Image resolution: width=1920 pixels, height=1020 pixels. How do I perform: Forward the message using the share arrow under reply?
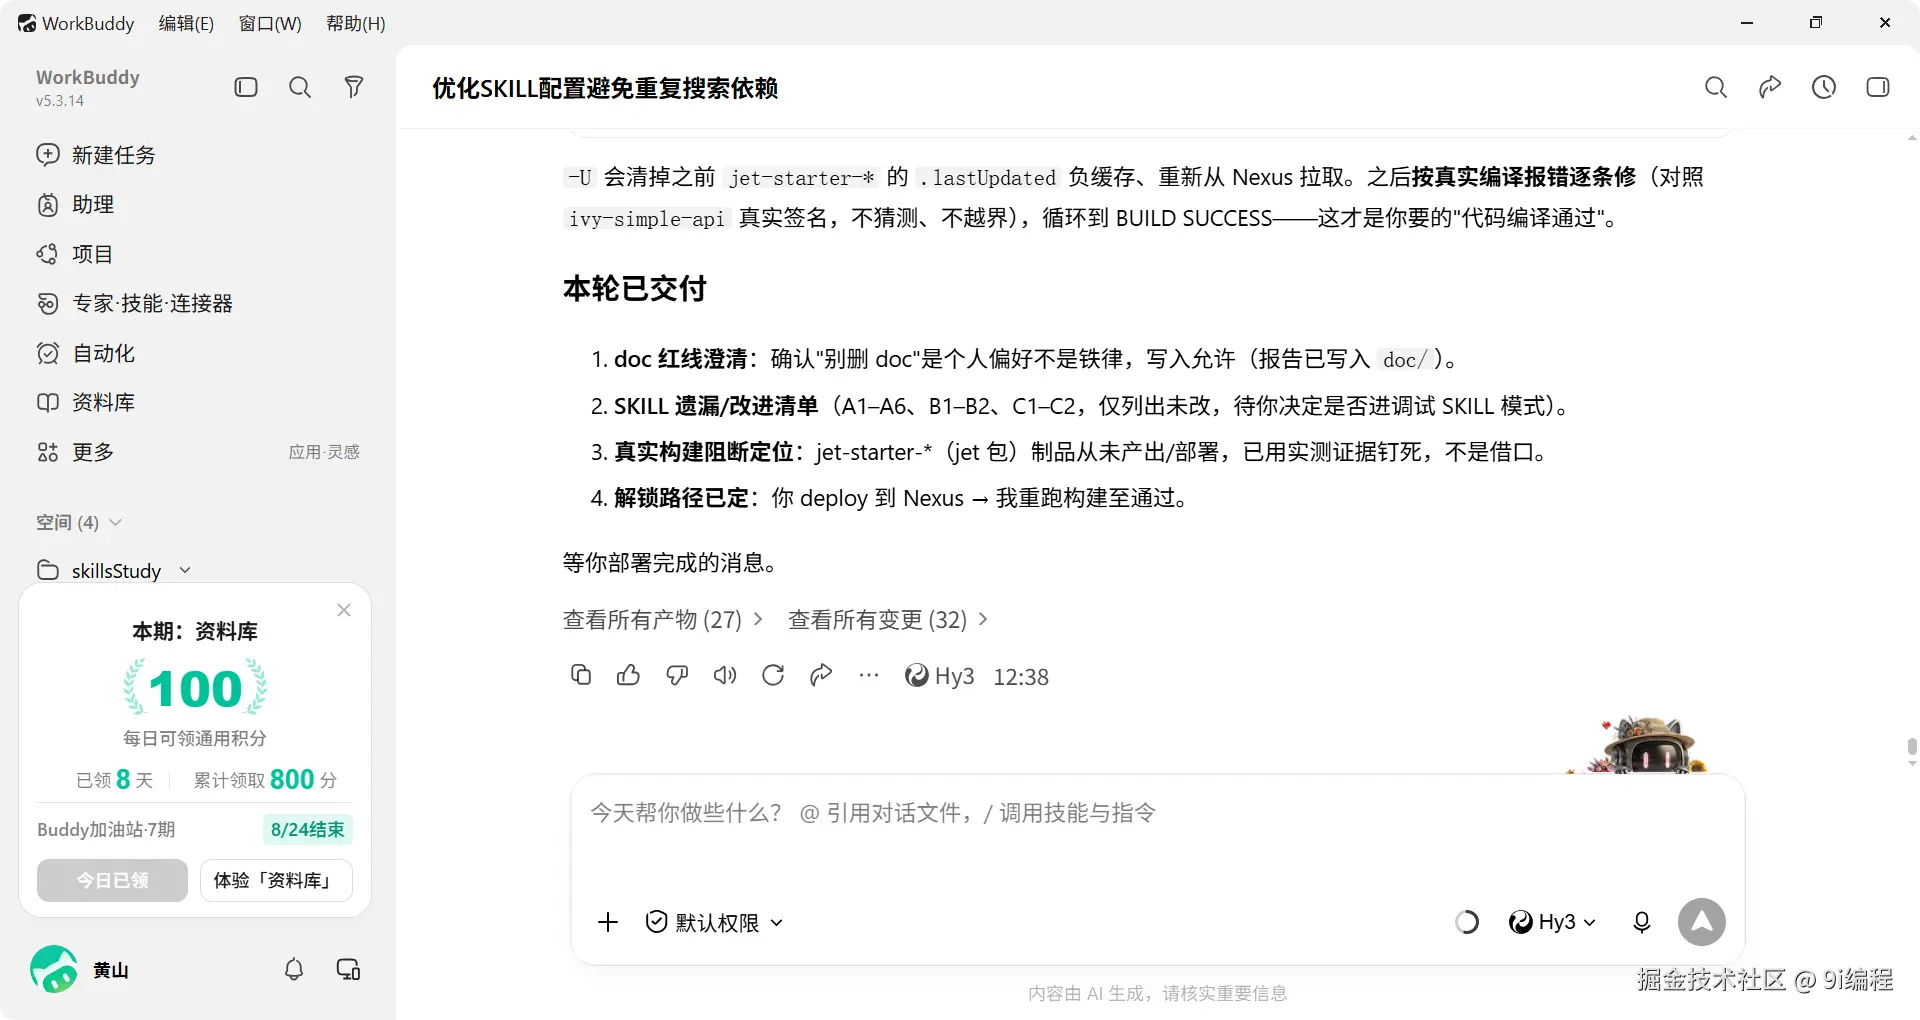(821, 675)
